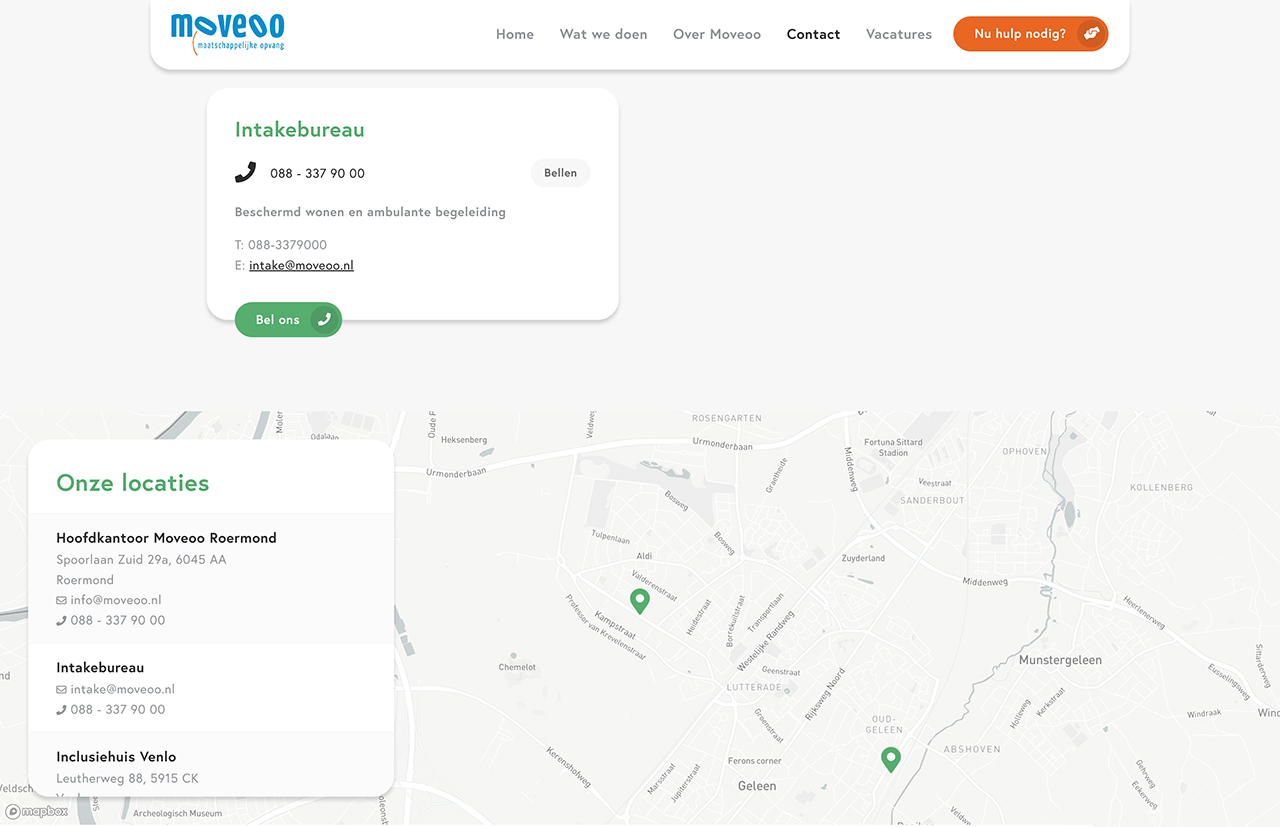Click address Leutherweg 88, 5915 CK
1280x827 pixels.
(127, 778)
